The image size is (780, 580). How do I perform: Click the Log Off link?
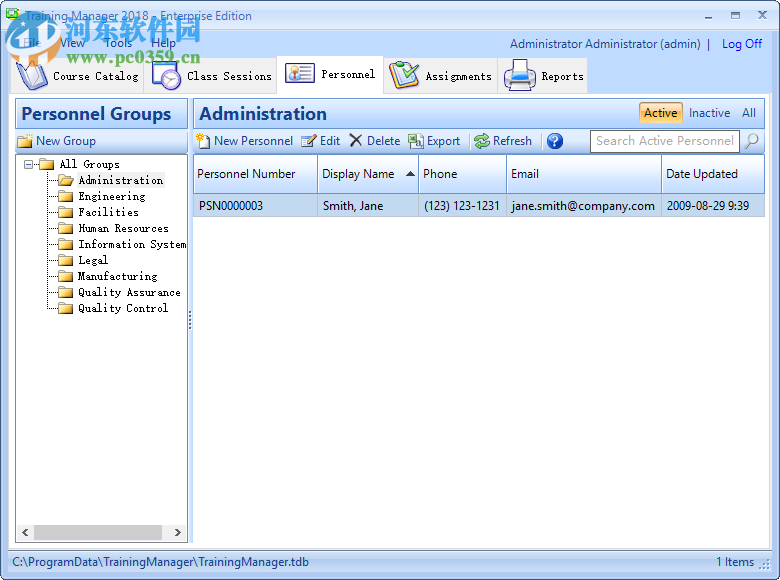click(742, 44)
